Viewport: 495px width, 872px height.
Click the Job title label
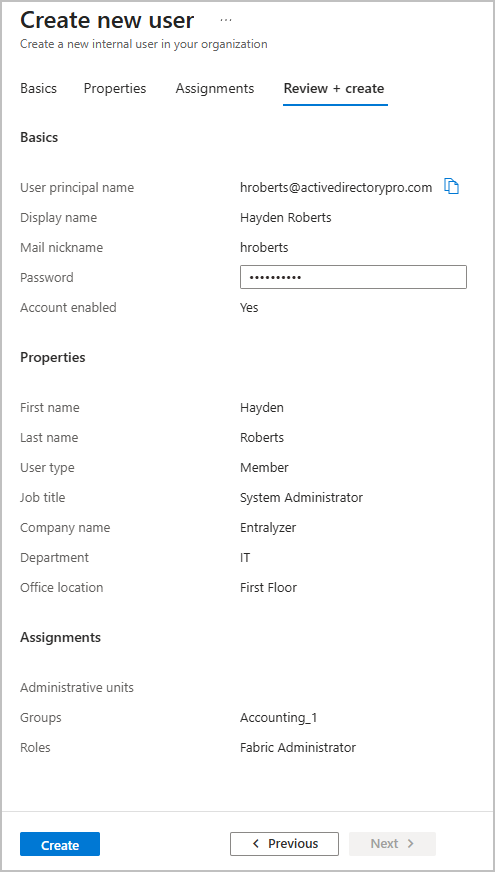tap(43, 498)
